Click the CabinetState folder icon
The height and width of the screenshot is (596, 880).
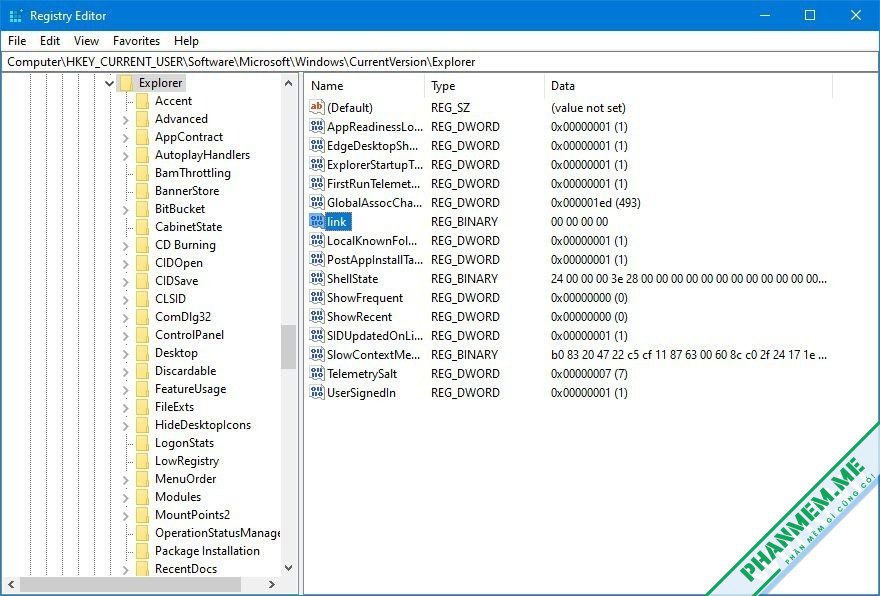point(143,227)
